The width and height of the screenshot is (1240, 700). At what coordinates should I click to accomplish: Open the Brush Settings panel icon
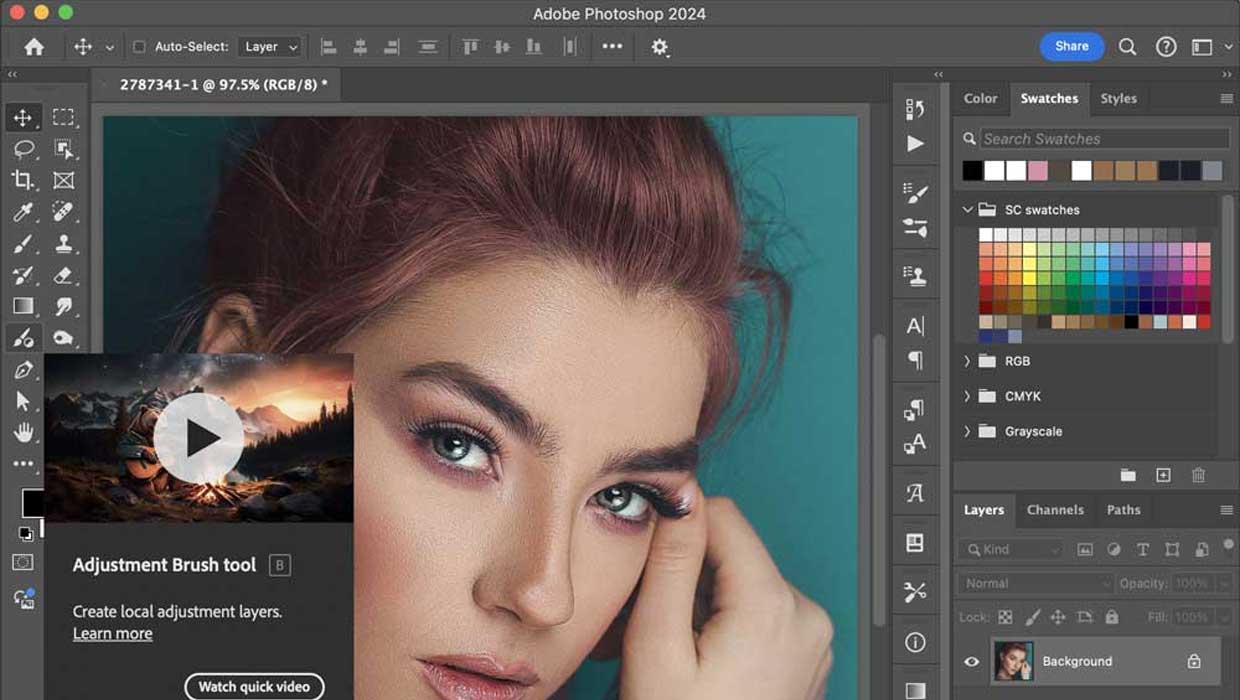(915, 193)
